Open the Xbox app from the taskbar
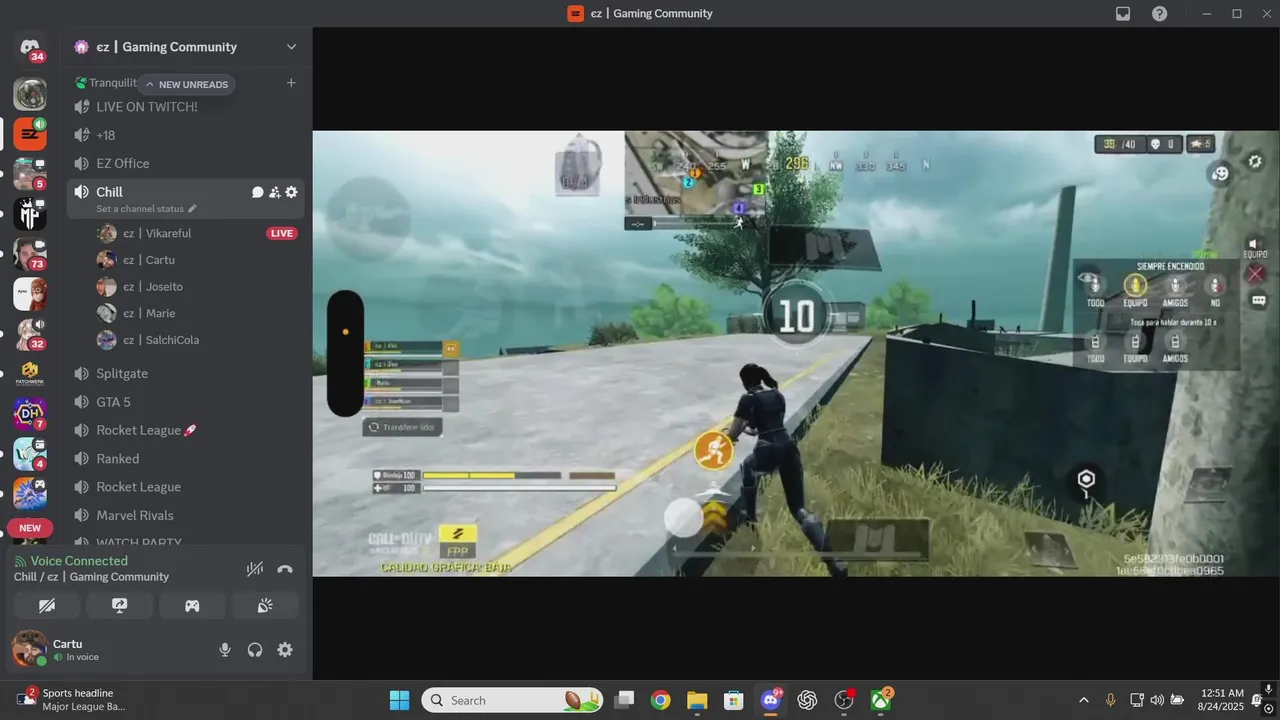Image resolution: width=1280 pixels, height=720 pixels. click(x=881, y=700)
